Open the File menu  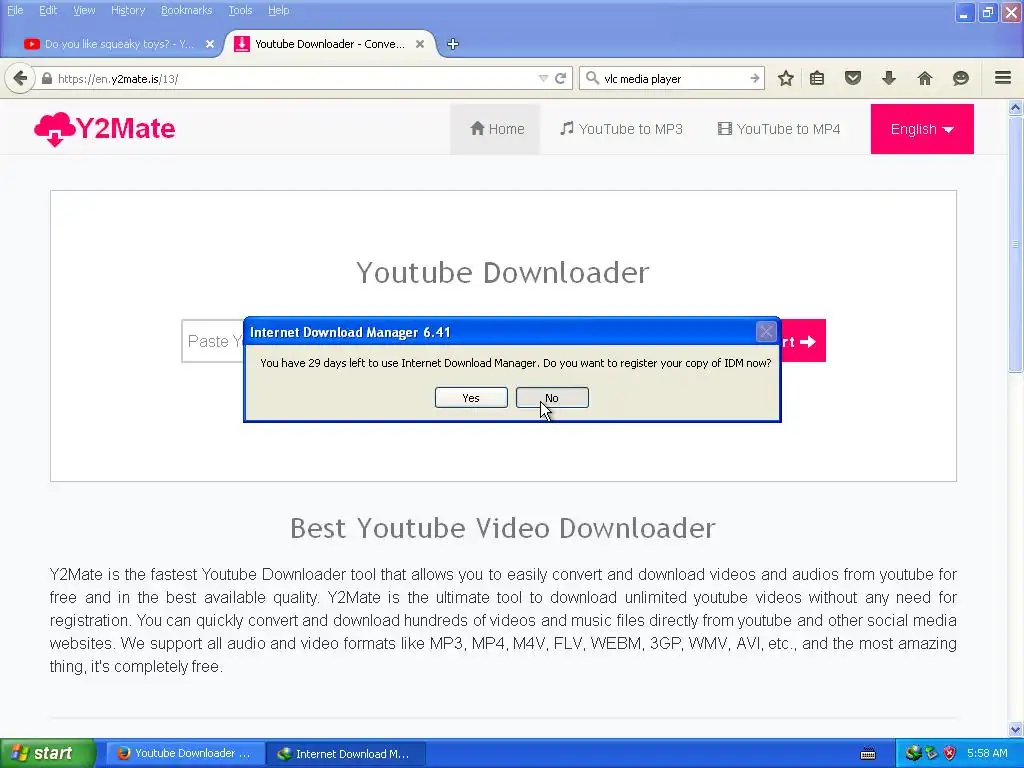(15, 10)
